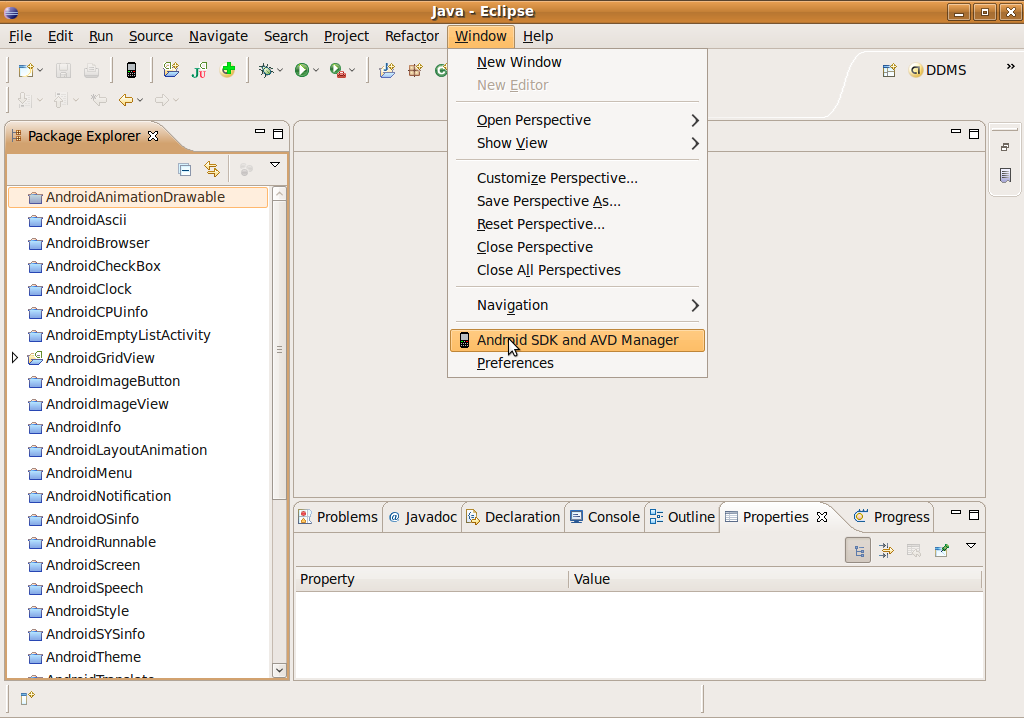
Task: Launch Debug with the bug icon
Action: tap(266, 70)
